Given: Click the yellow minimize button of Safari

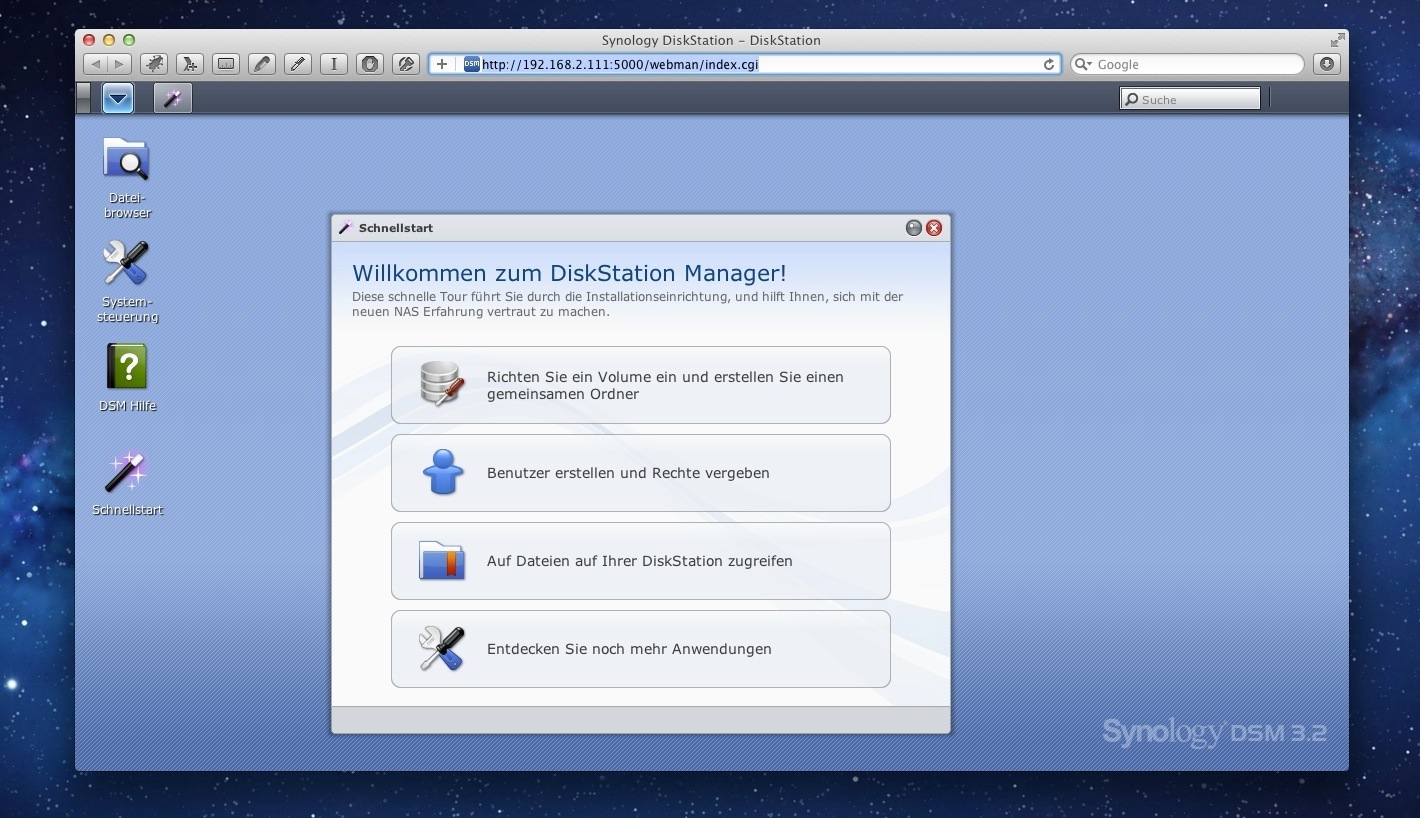Looking at the screenshot, I should point(109,40).
